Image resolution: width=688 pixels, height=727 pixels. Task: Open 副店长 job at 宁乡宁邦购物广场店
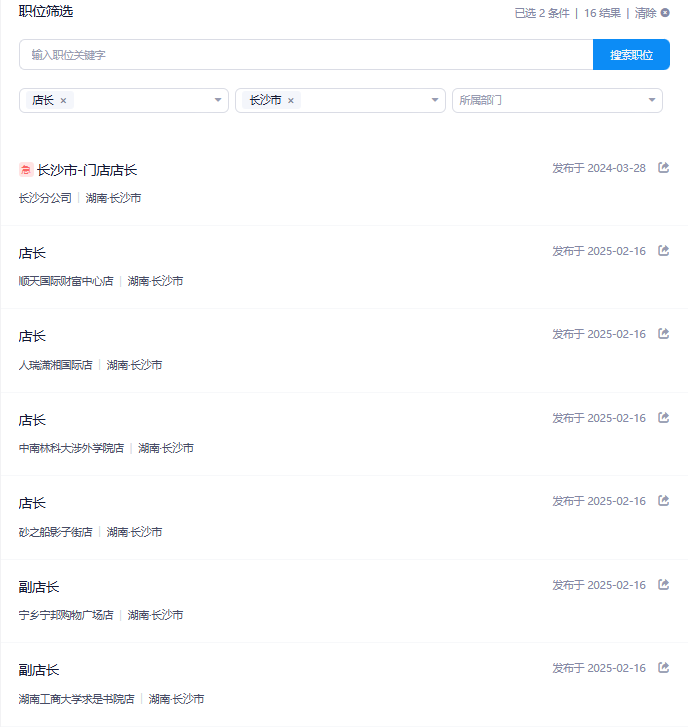(x=39, y=587)
